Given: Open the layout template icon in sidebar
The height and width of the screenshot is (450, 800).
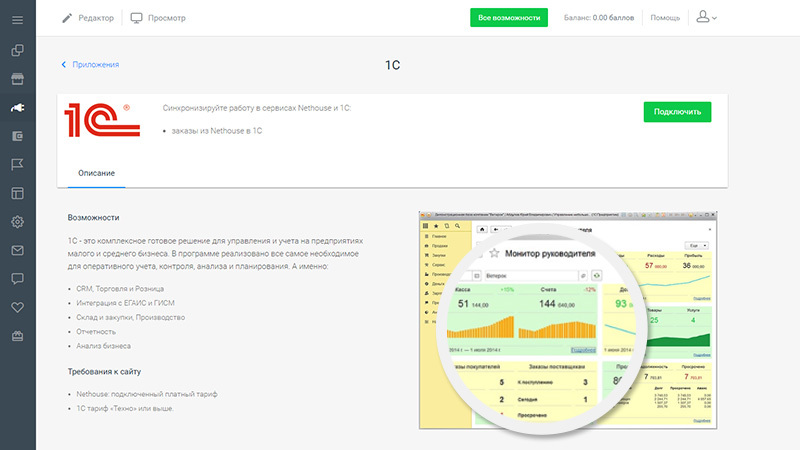Looking at the screenshot, I should pos(17,193).
